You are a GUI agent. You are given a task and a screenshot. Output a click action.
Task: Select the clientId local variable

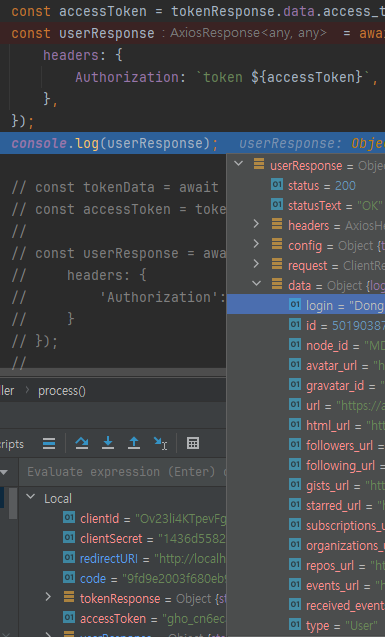click(123, 519)
